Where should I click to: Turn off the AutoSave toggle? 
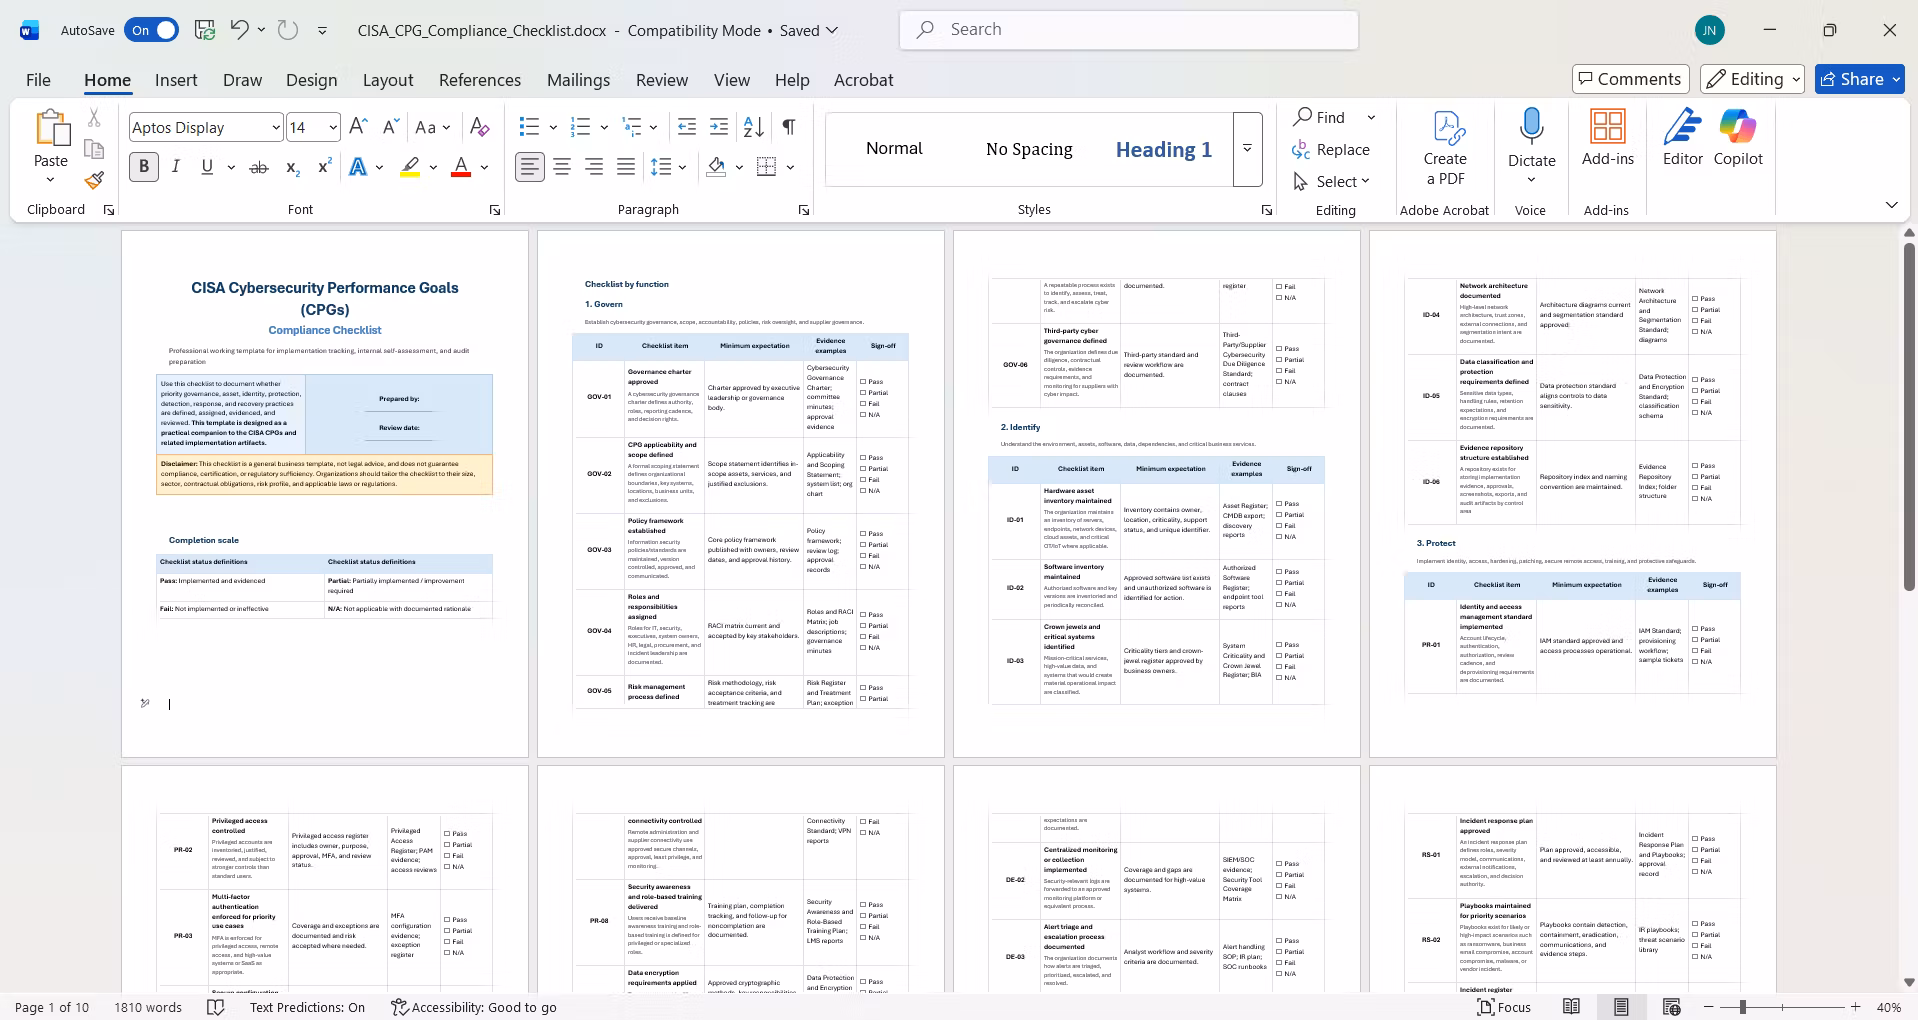(x=151, y=30)
